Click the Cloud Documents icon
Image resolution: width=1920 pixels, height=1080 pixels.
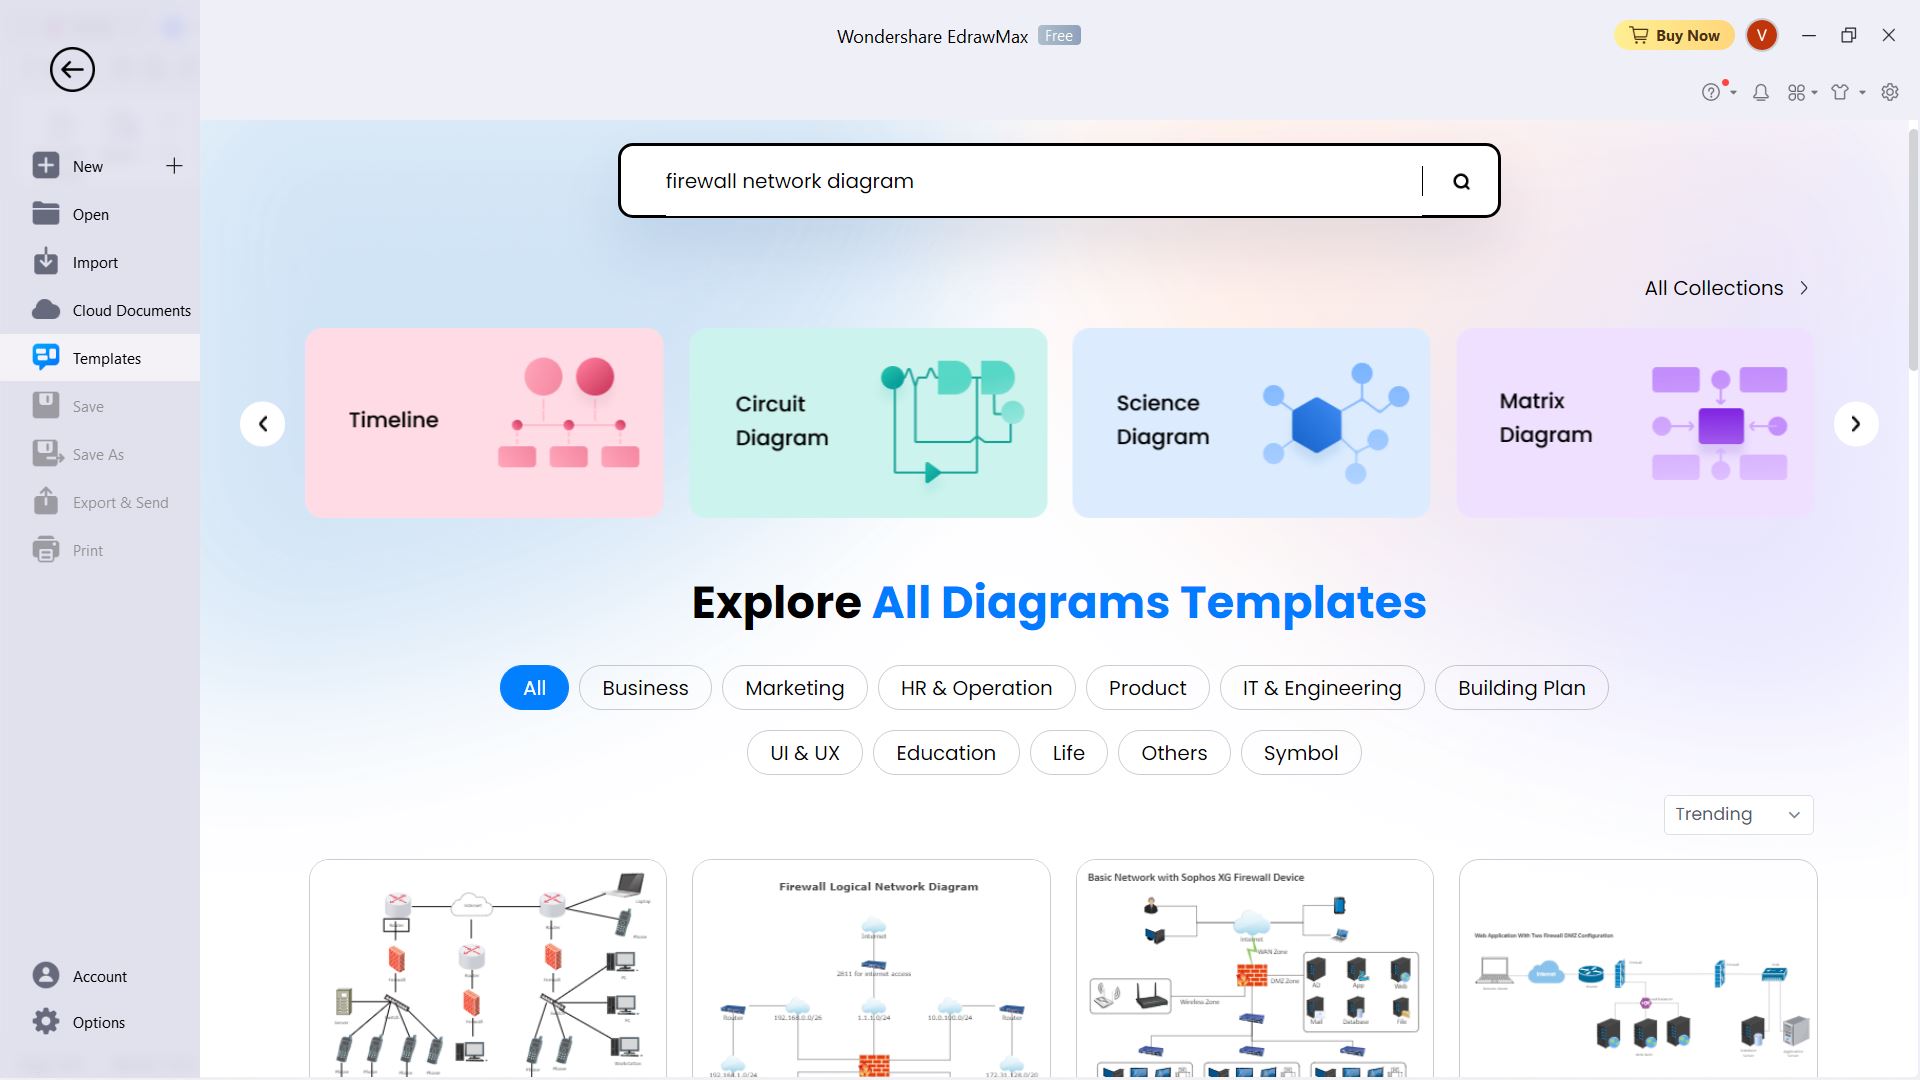point(44,309)
